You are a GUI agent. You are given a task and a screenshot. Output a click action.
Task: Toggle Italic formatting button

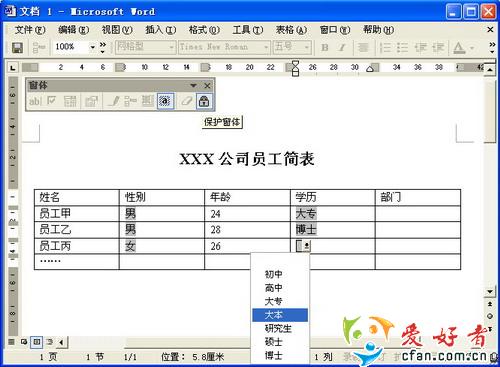pyautogui.click(x=342, y=48)
